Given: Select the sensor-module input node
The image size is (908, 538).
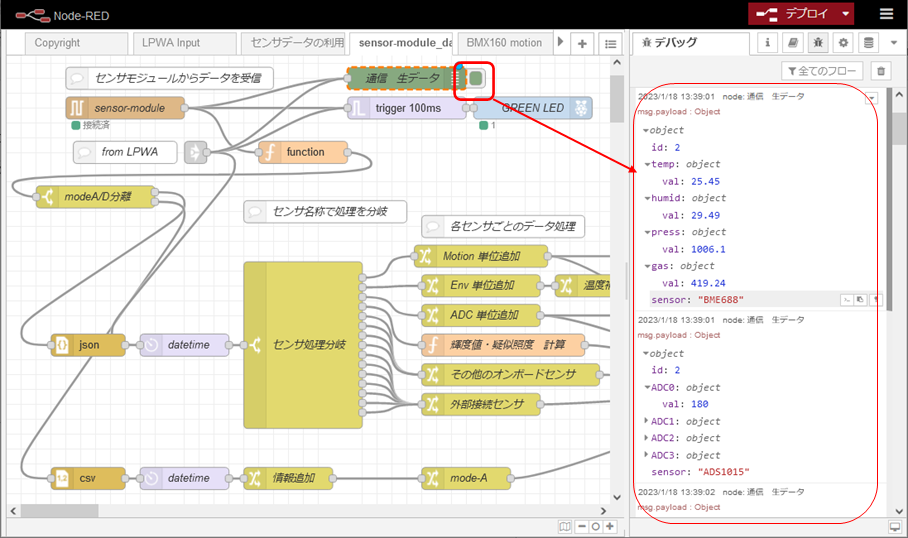Looking at the screenshot, I should point(126,108).
